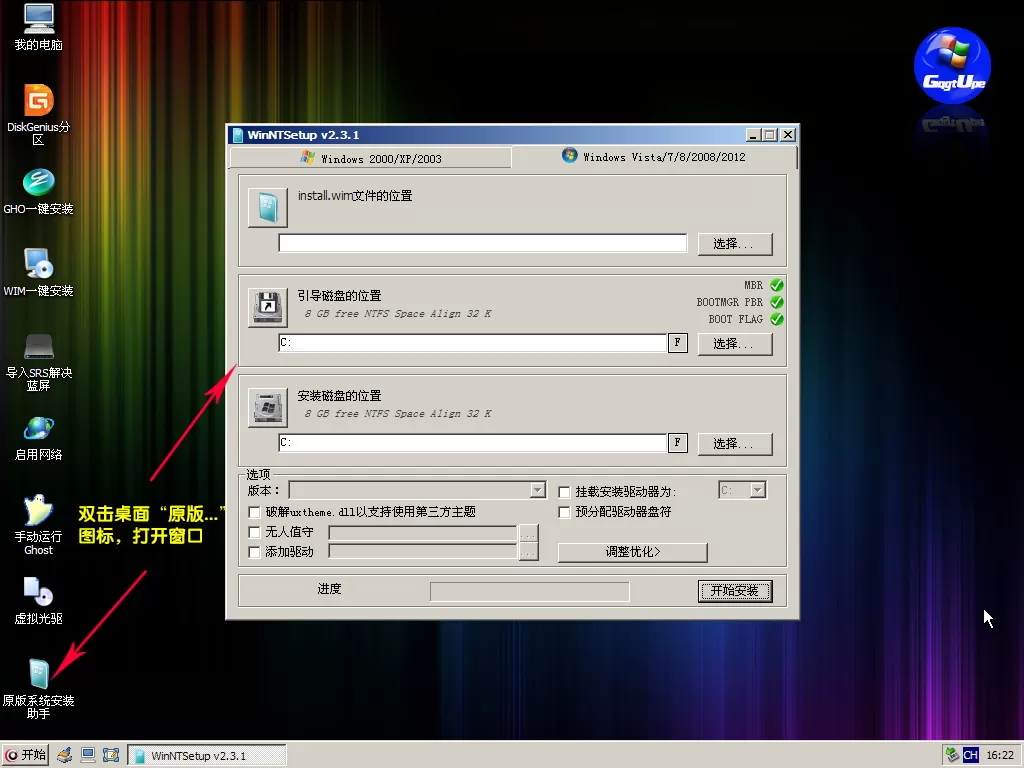1024x768 pixels.
Task: Click 开始安装 button
Action: pos(735,591)
